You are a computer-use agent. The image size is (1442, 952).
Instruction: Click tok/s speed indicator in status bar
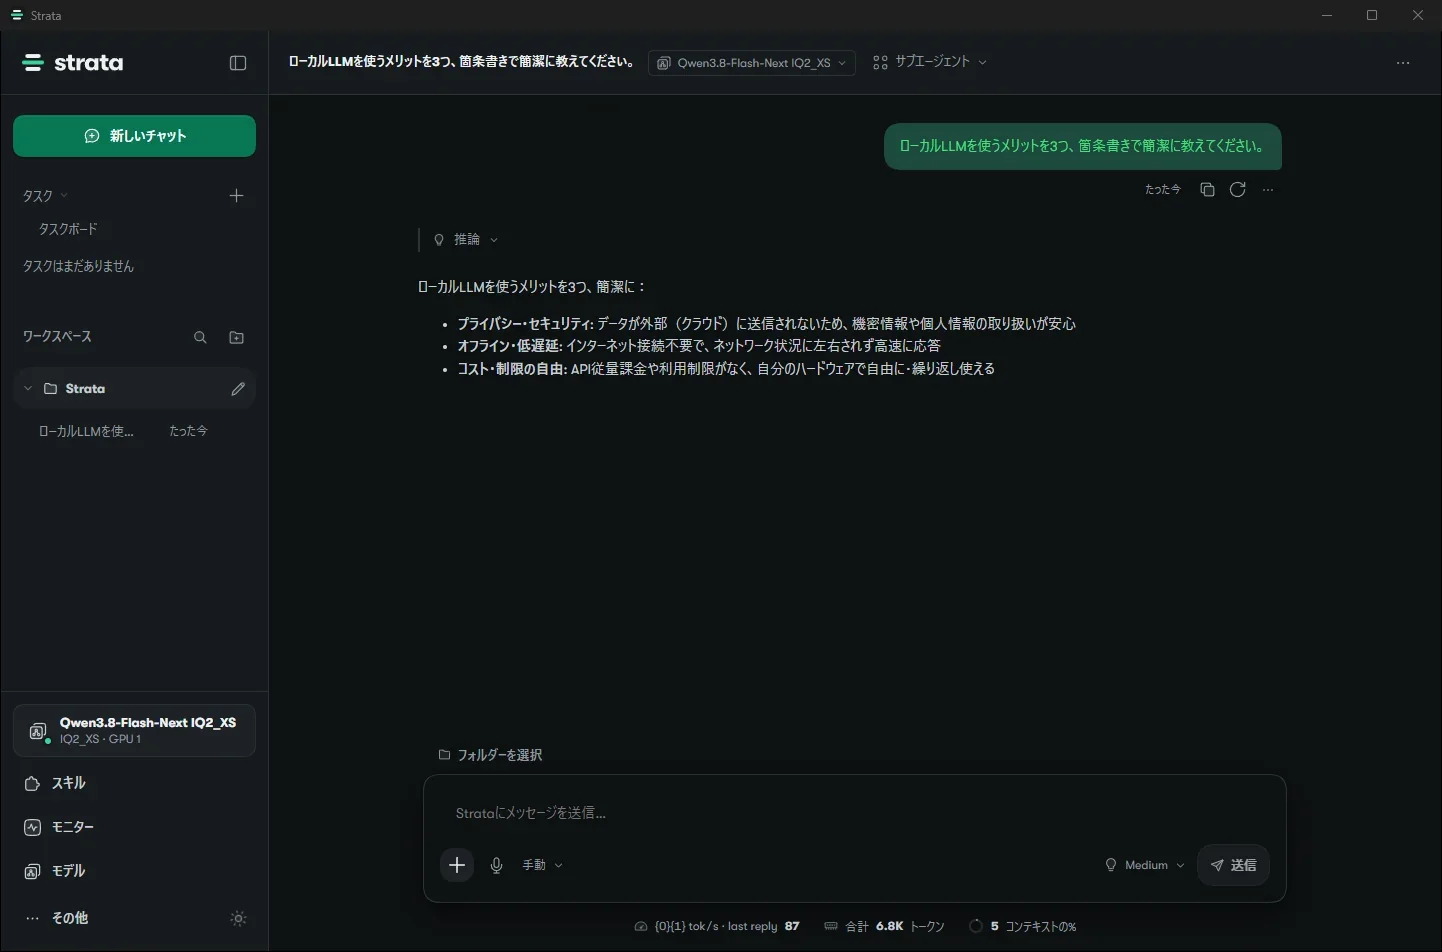click(x=717, y=927)
